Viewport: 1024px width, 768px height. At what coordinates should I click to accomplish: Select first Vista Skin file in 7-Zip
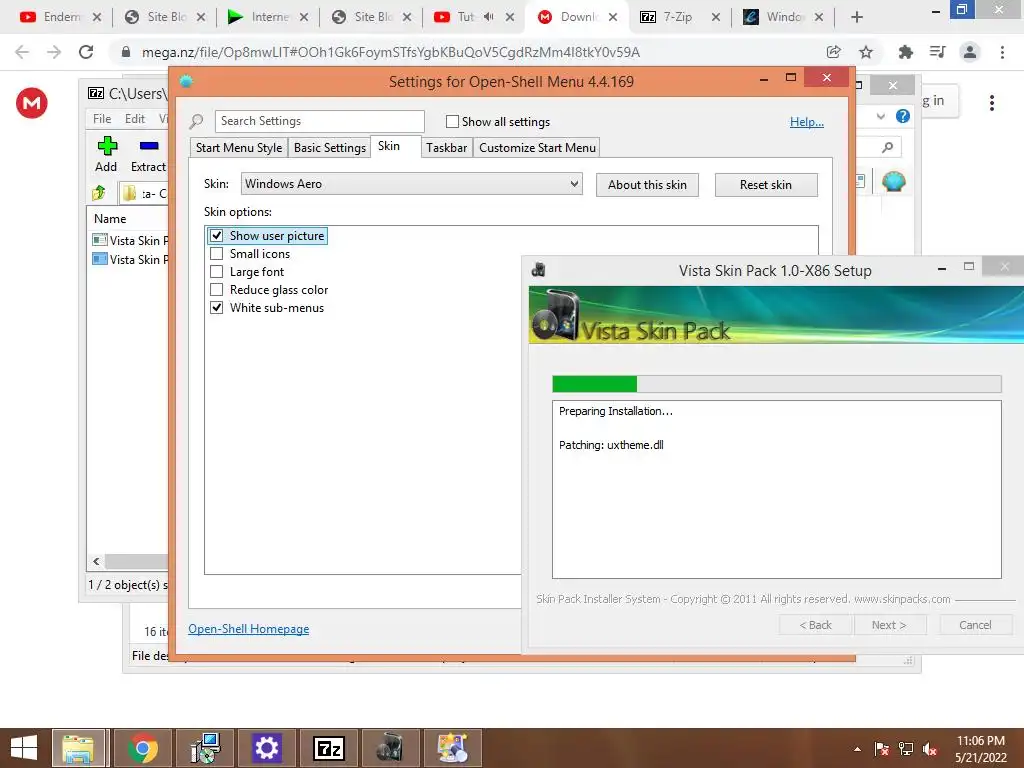(131, 240)
